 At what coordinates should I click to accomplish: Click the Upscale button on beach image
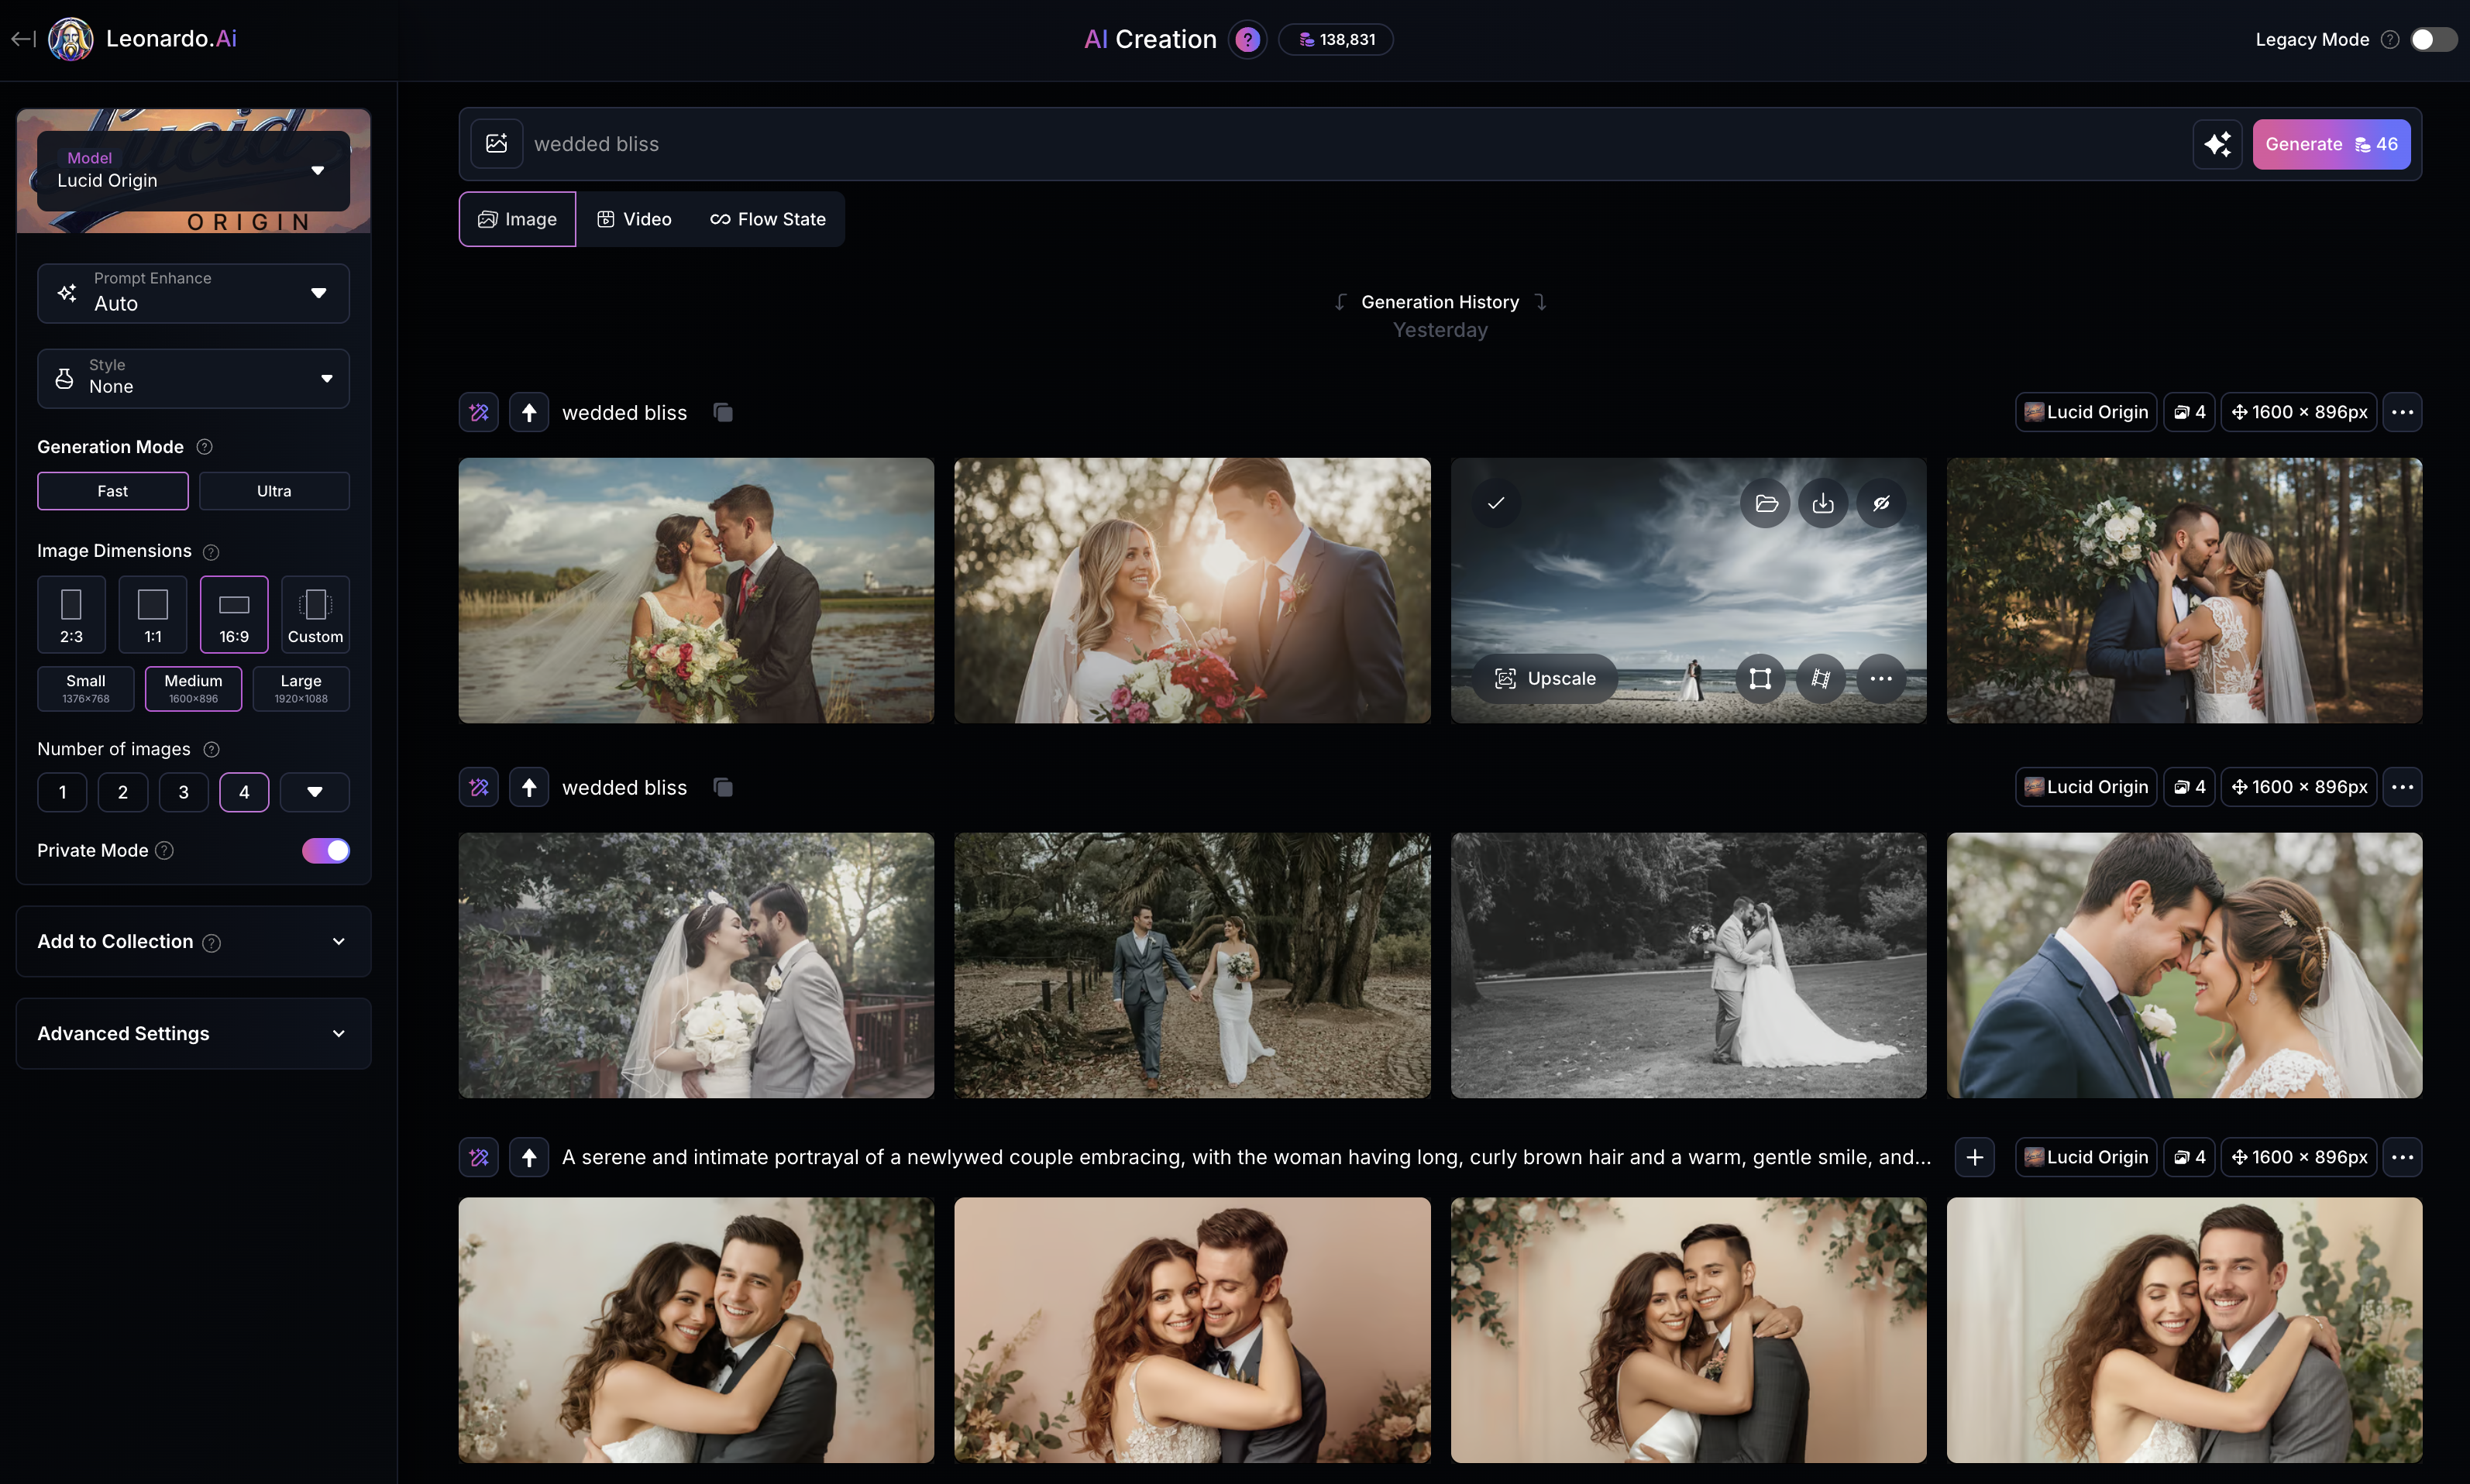click(x=1545, y=678)
